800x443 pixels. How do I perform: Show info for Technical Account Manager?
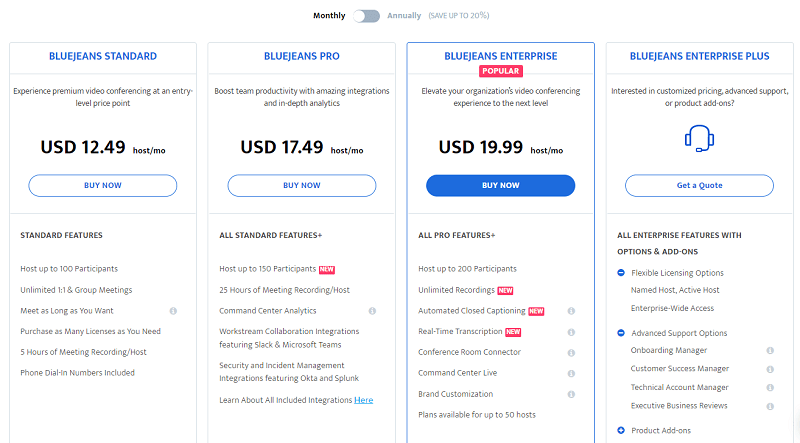tap(770, 388)
